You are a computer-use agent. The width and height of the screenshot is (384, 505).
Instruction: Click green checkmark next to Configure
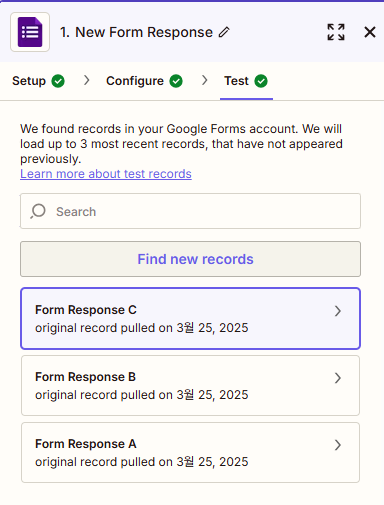(x=176, y=81)
